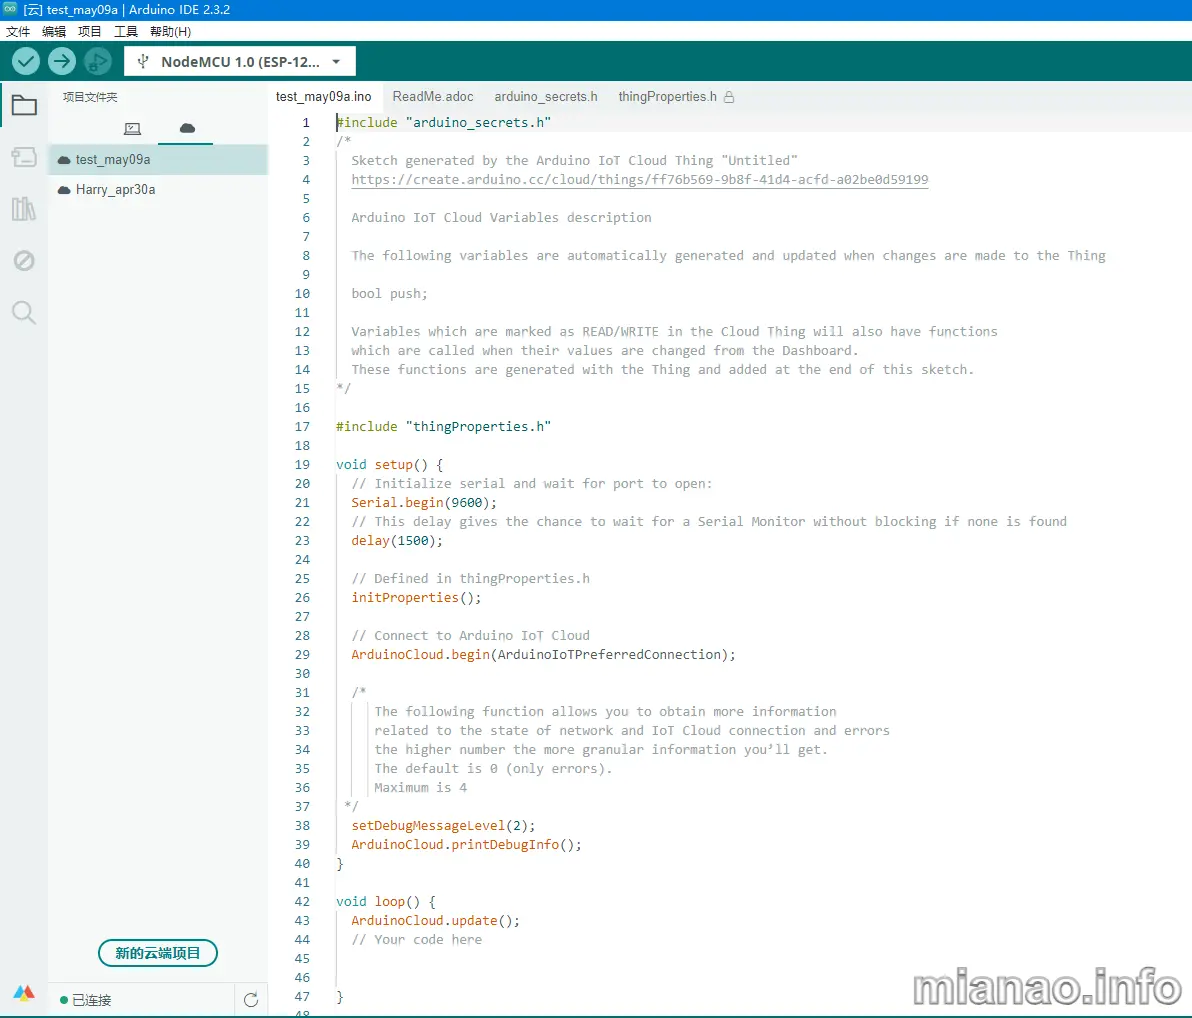Switch to the ReadMe.adoc tab

click(433, 97)
